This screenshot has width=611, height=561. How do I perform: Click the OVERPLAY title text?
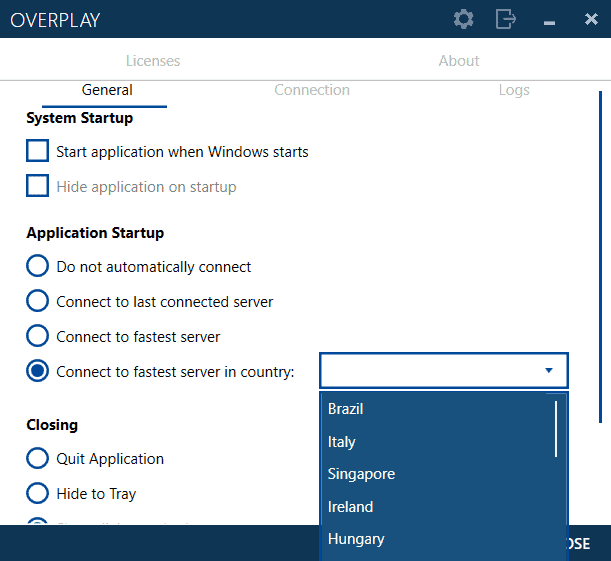55,20
